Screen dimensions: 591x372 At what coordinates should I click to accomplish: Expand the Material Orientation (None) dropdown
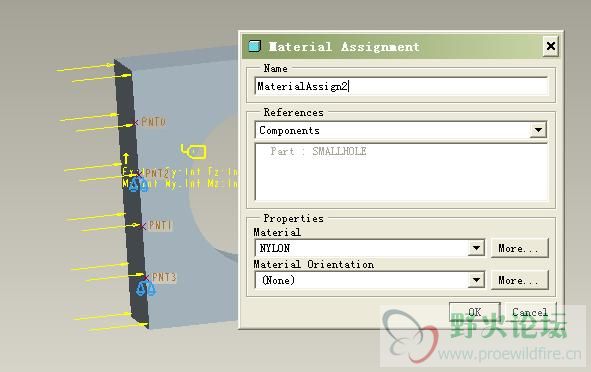point(476,280)
